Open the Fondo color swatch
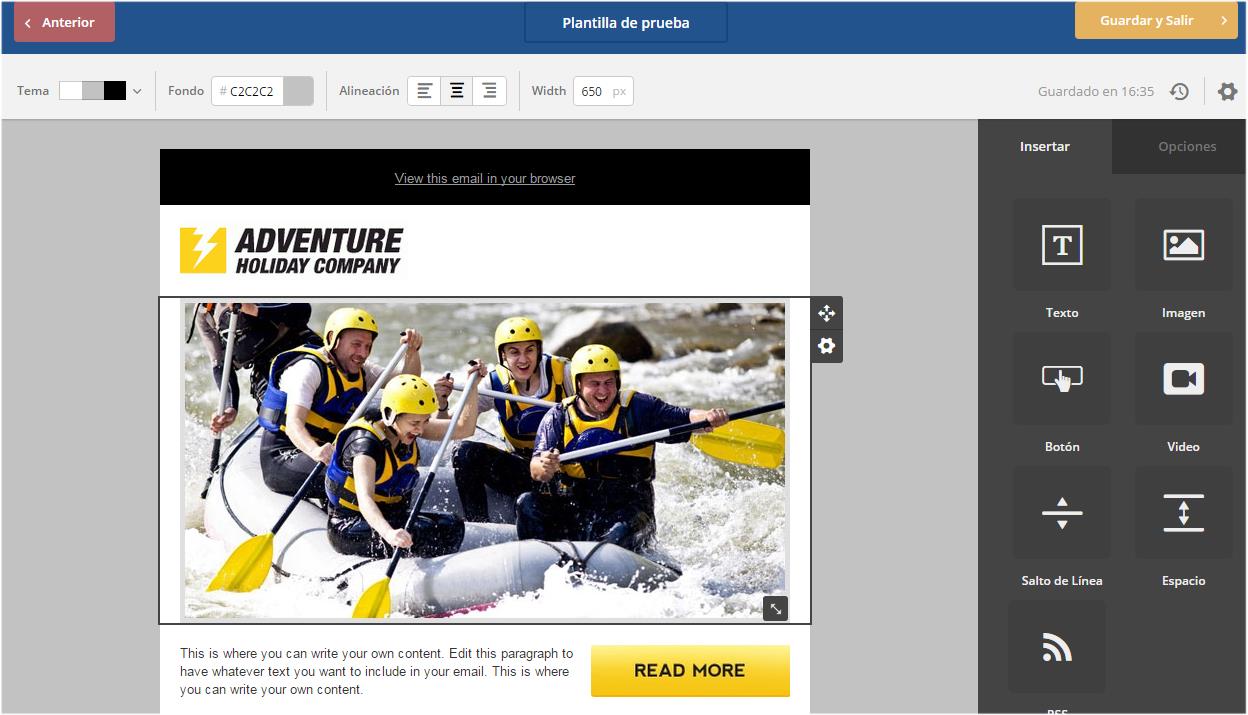The width and height of the screenshot is (1248, 715). pyautogui.click(x=298, y=91)
